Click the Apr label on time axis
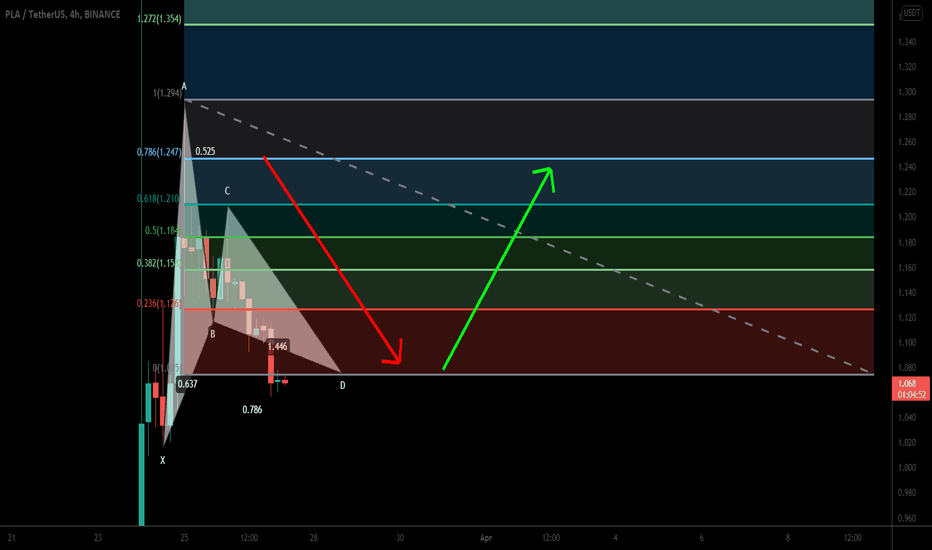 pyautogui.click(x=486, y=538)
